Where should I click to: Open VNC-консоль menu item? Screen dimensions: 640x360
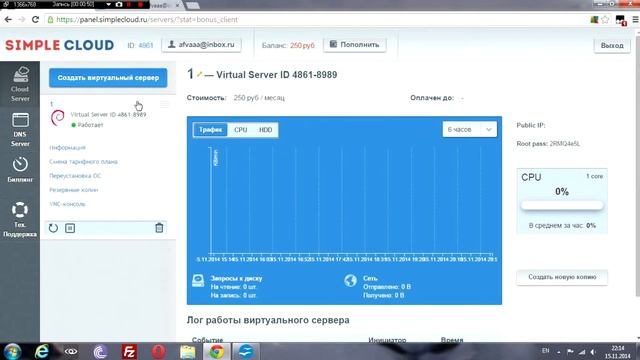(x=67, y=204)
